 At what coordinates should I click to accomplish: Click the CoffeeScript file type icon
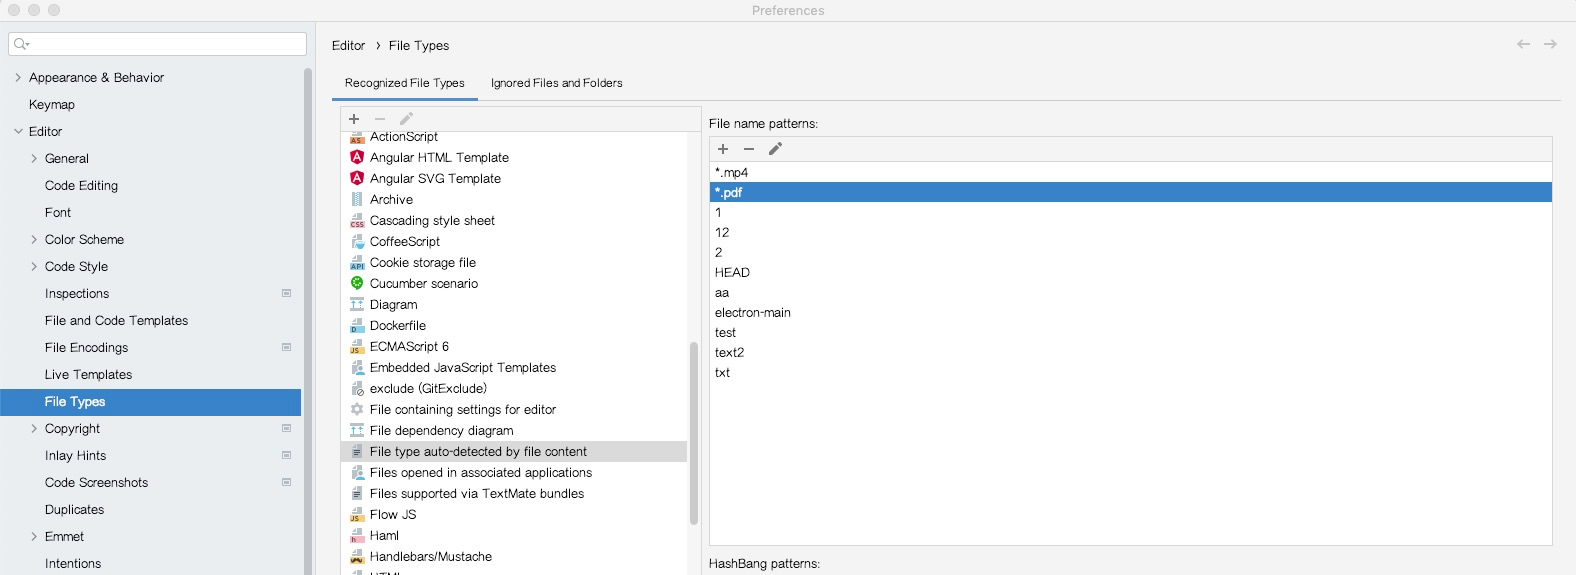pos(357,241)
